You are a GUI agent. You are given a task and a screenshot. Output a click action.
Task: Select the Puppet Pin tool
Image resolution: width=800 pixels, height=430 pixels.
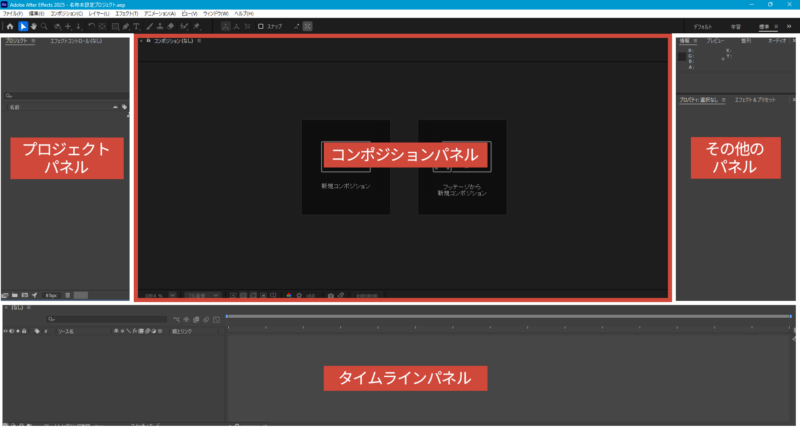click(x=196, y=26)
